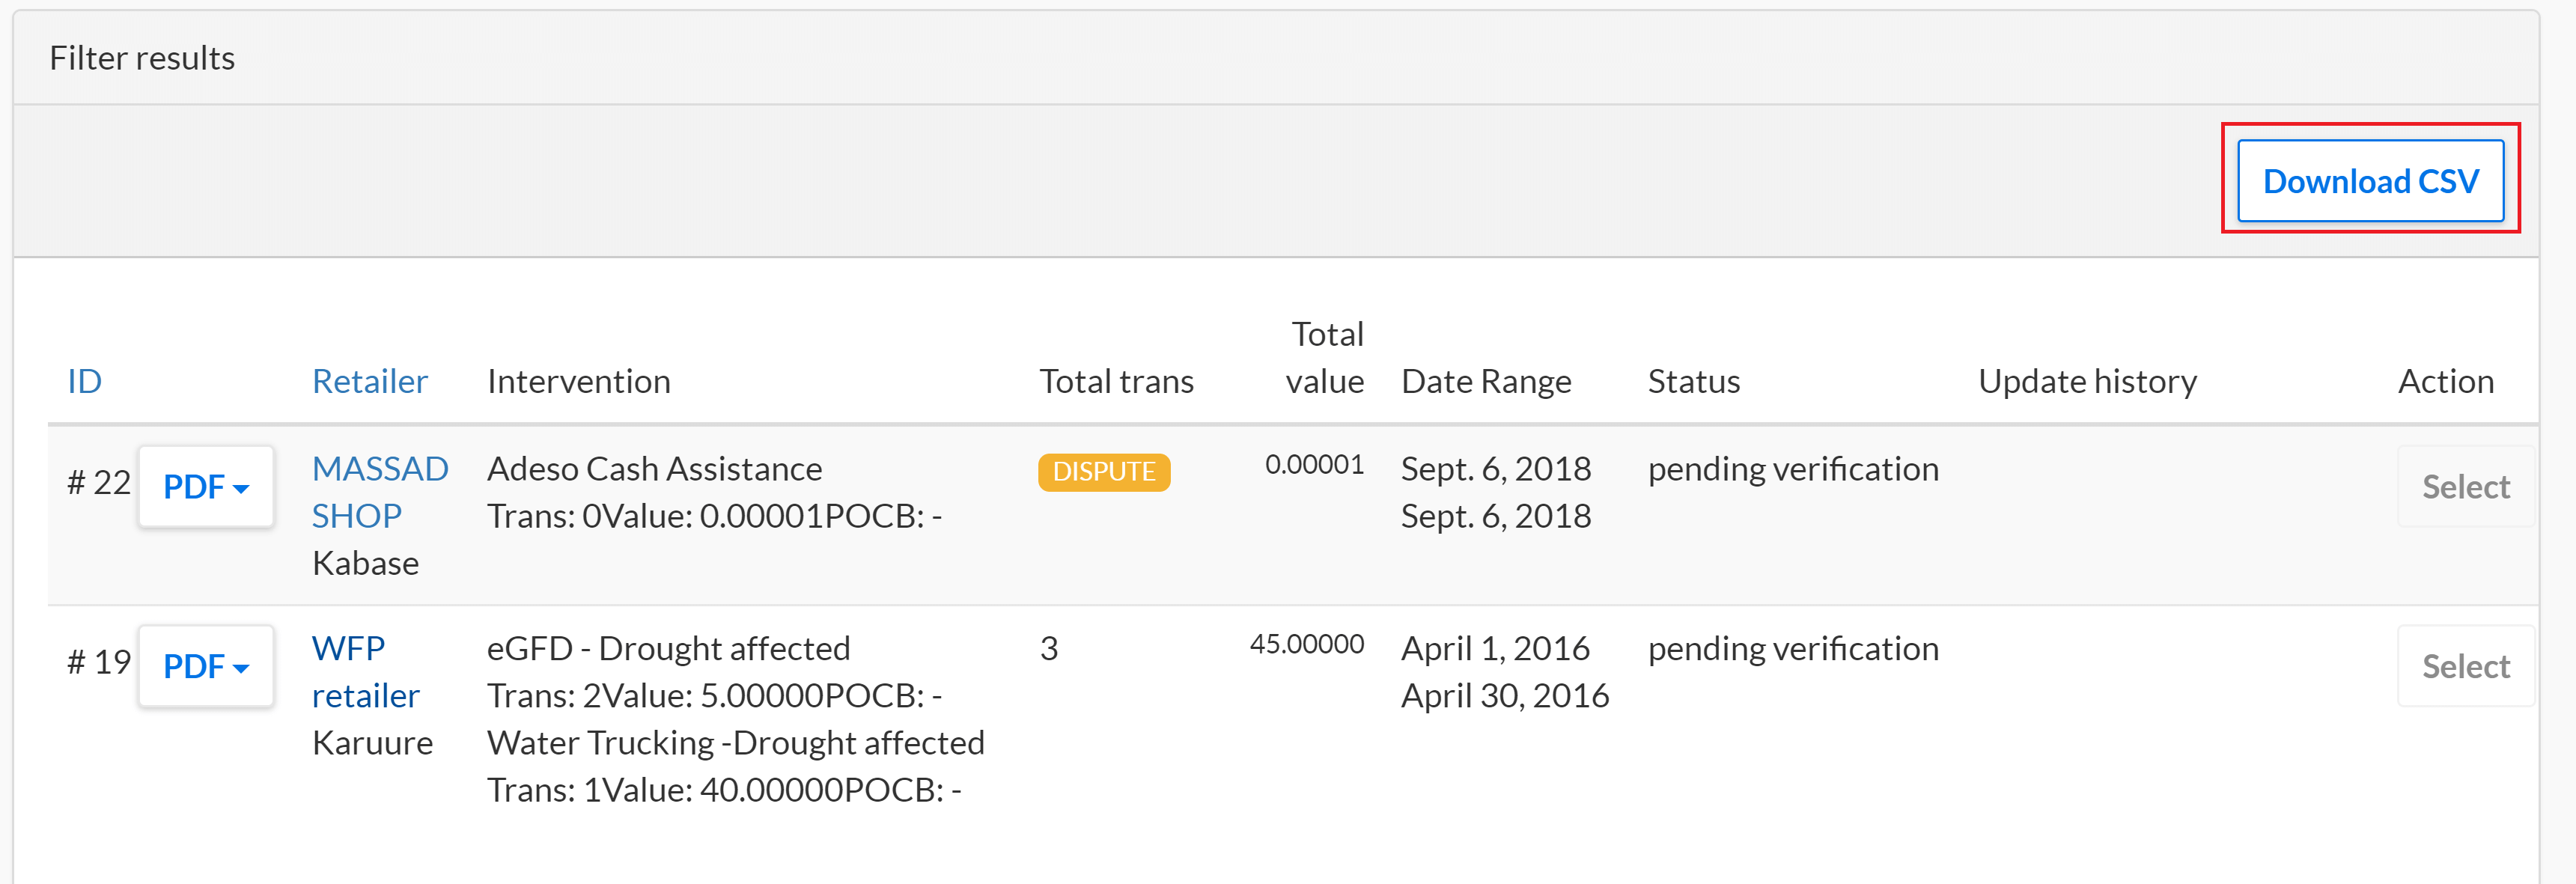Sort by the Retailer column header

(x=369, y=381)
